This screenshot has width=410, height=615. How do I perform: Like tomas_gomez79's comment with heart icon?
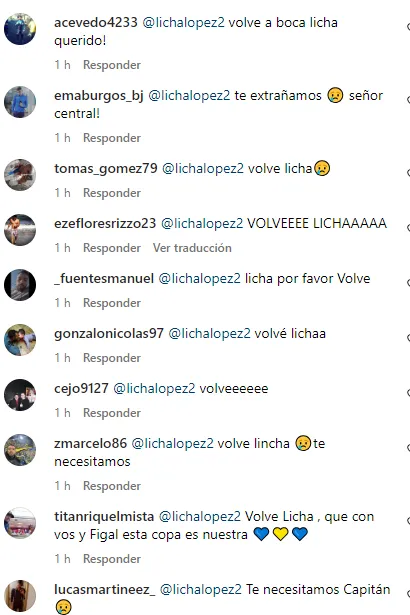coord(408,173)
